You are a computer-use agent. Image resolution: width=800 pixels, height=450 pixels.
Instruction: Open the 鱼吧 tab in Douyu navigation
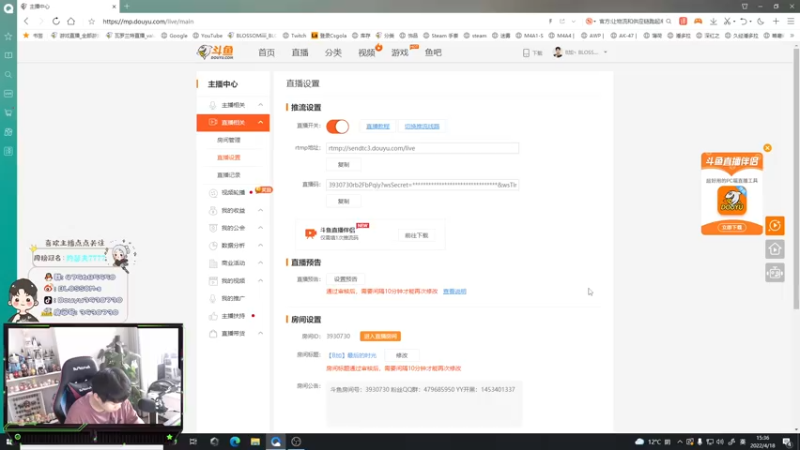click(x=433, y=53)
